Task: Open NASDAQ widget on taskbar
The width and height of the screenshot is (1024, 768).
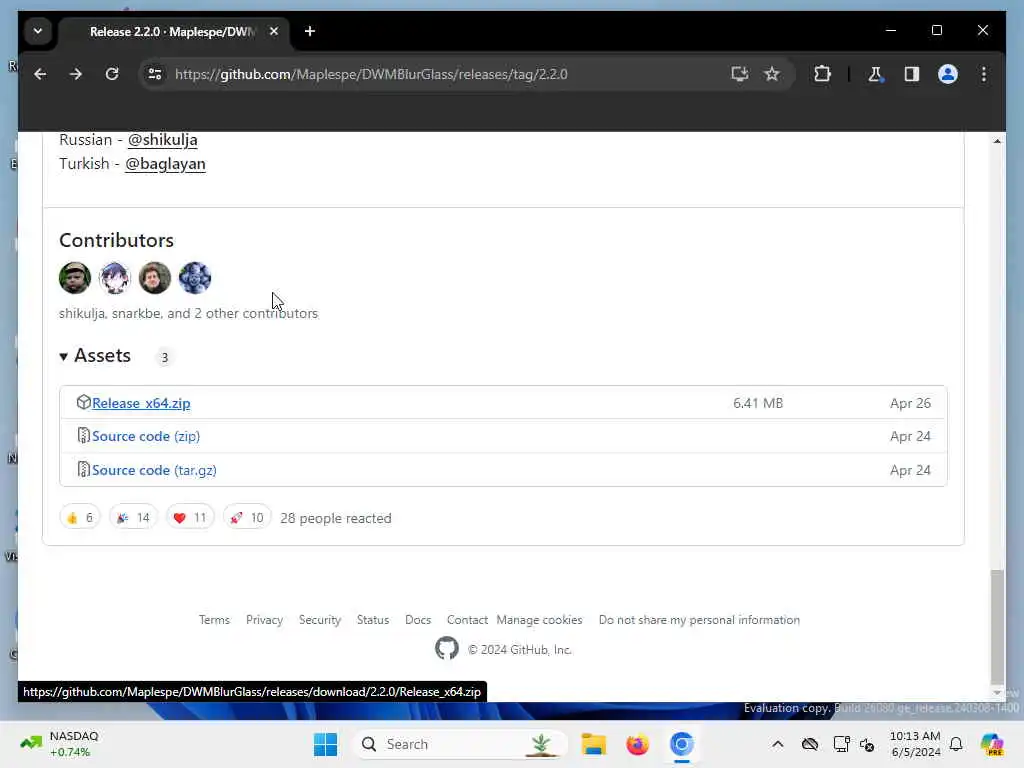Action: [x=59, y=744]
